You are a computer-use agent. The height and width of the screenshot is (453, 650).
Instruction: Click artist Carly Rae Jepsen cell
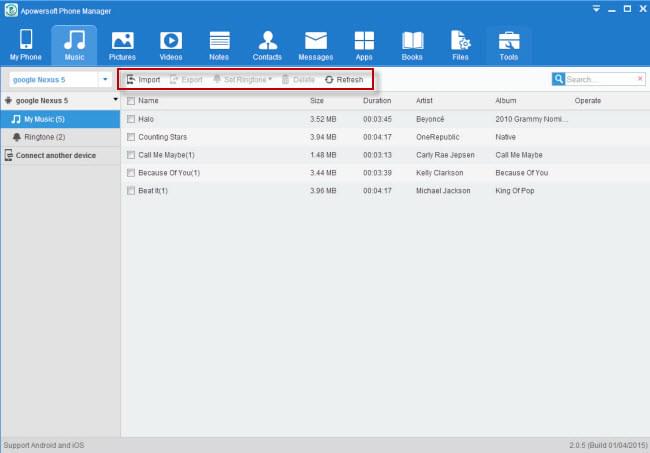coord(445,155)
